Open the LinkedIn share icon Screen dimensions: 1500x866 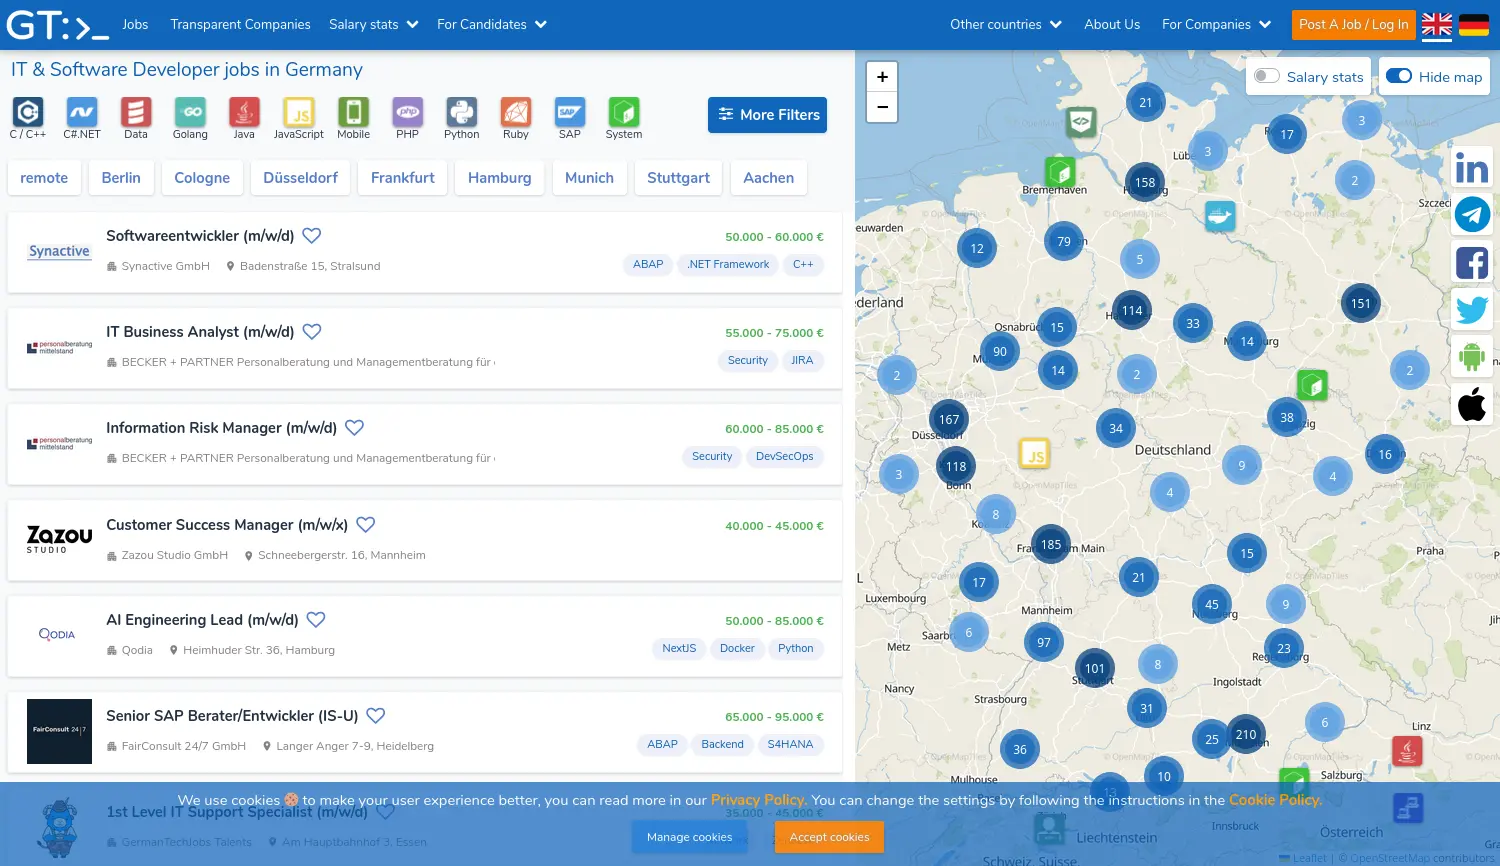coord(1471,168)
